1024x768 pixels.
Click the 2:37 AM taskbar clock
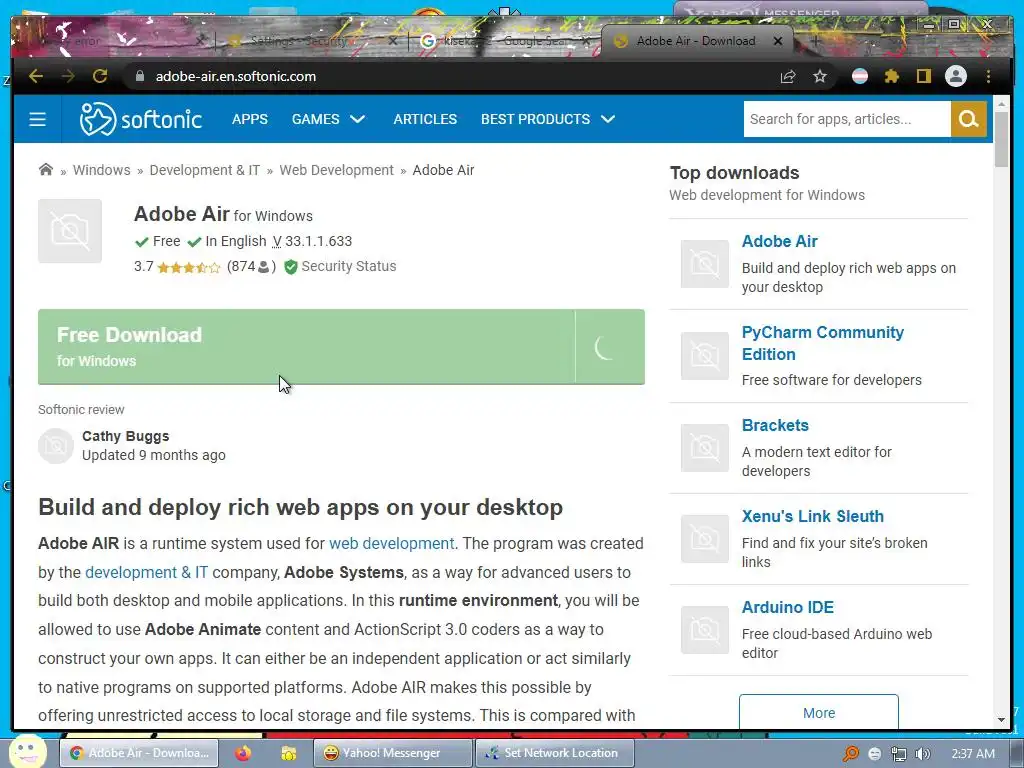pyautogui.click(x=973, y=754)
